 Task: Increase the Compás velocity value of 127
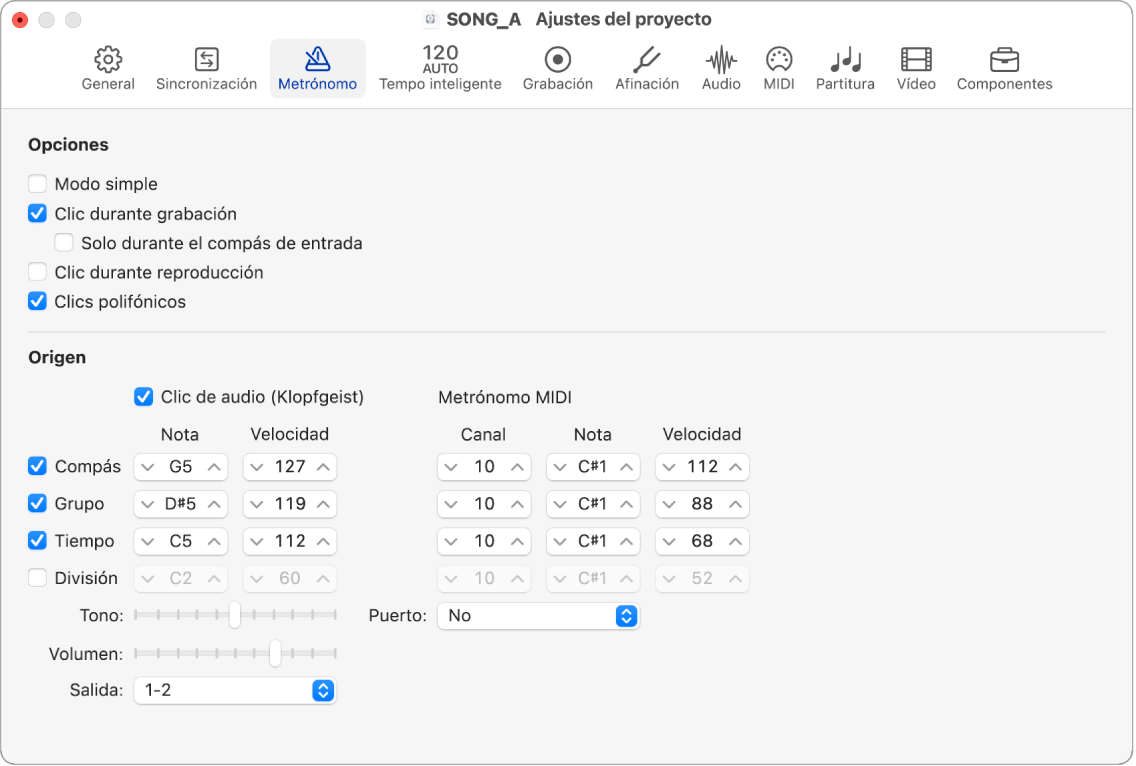[324, 467]
